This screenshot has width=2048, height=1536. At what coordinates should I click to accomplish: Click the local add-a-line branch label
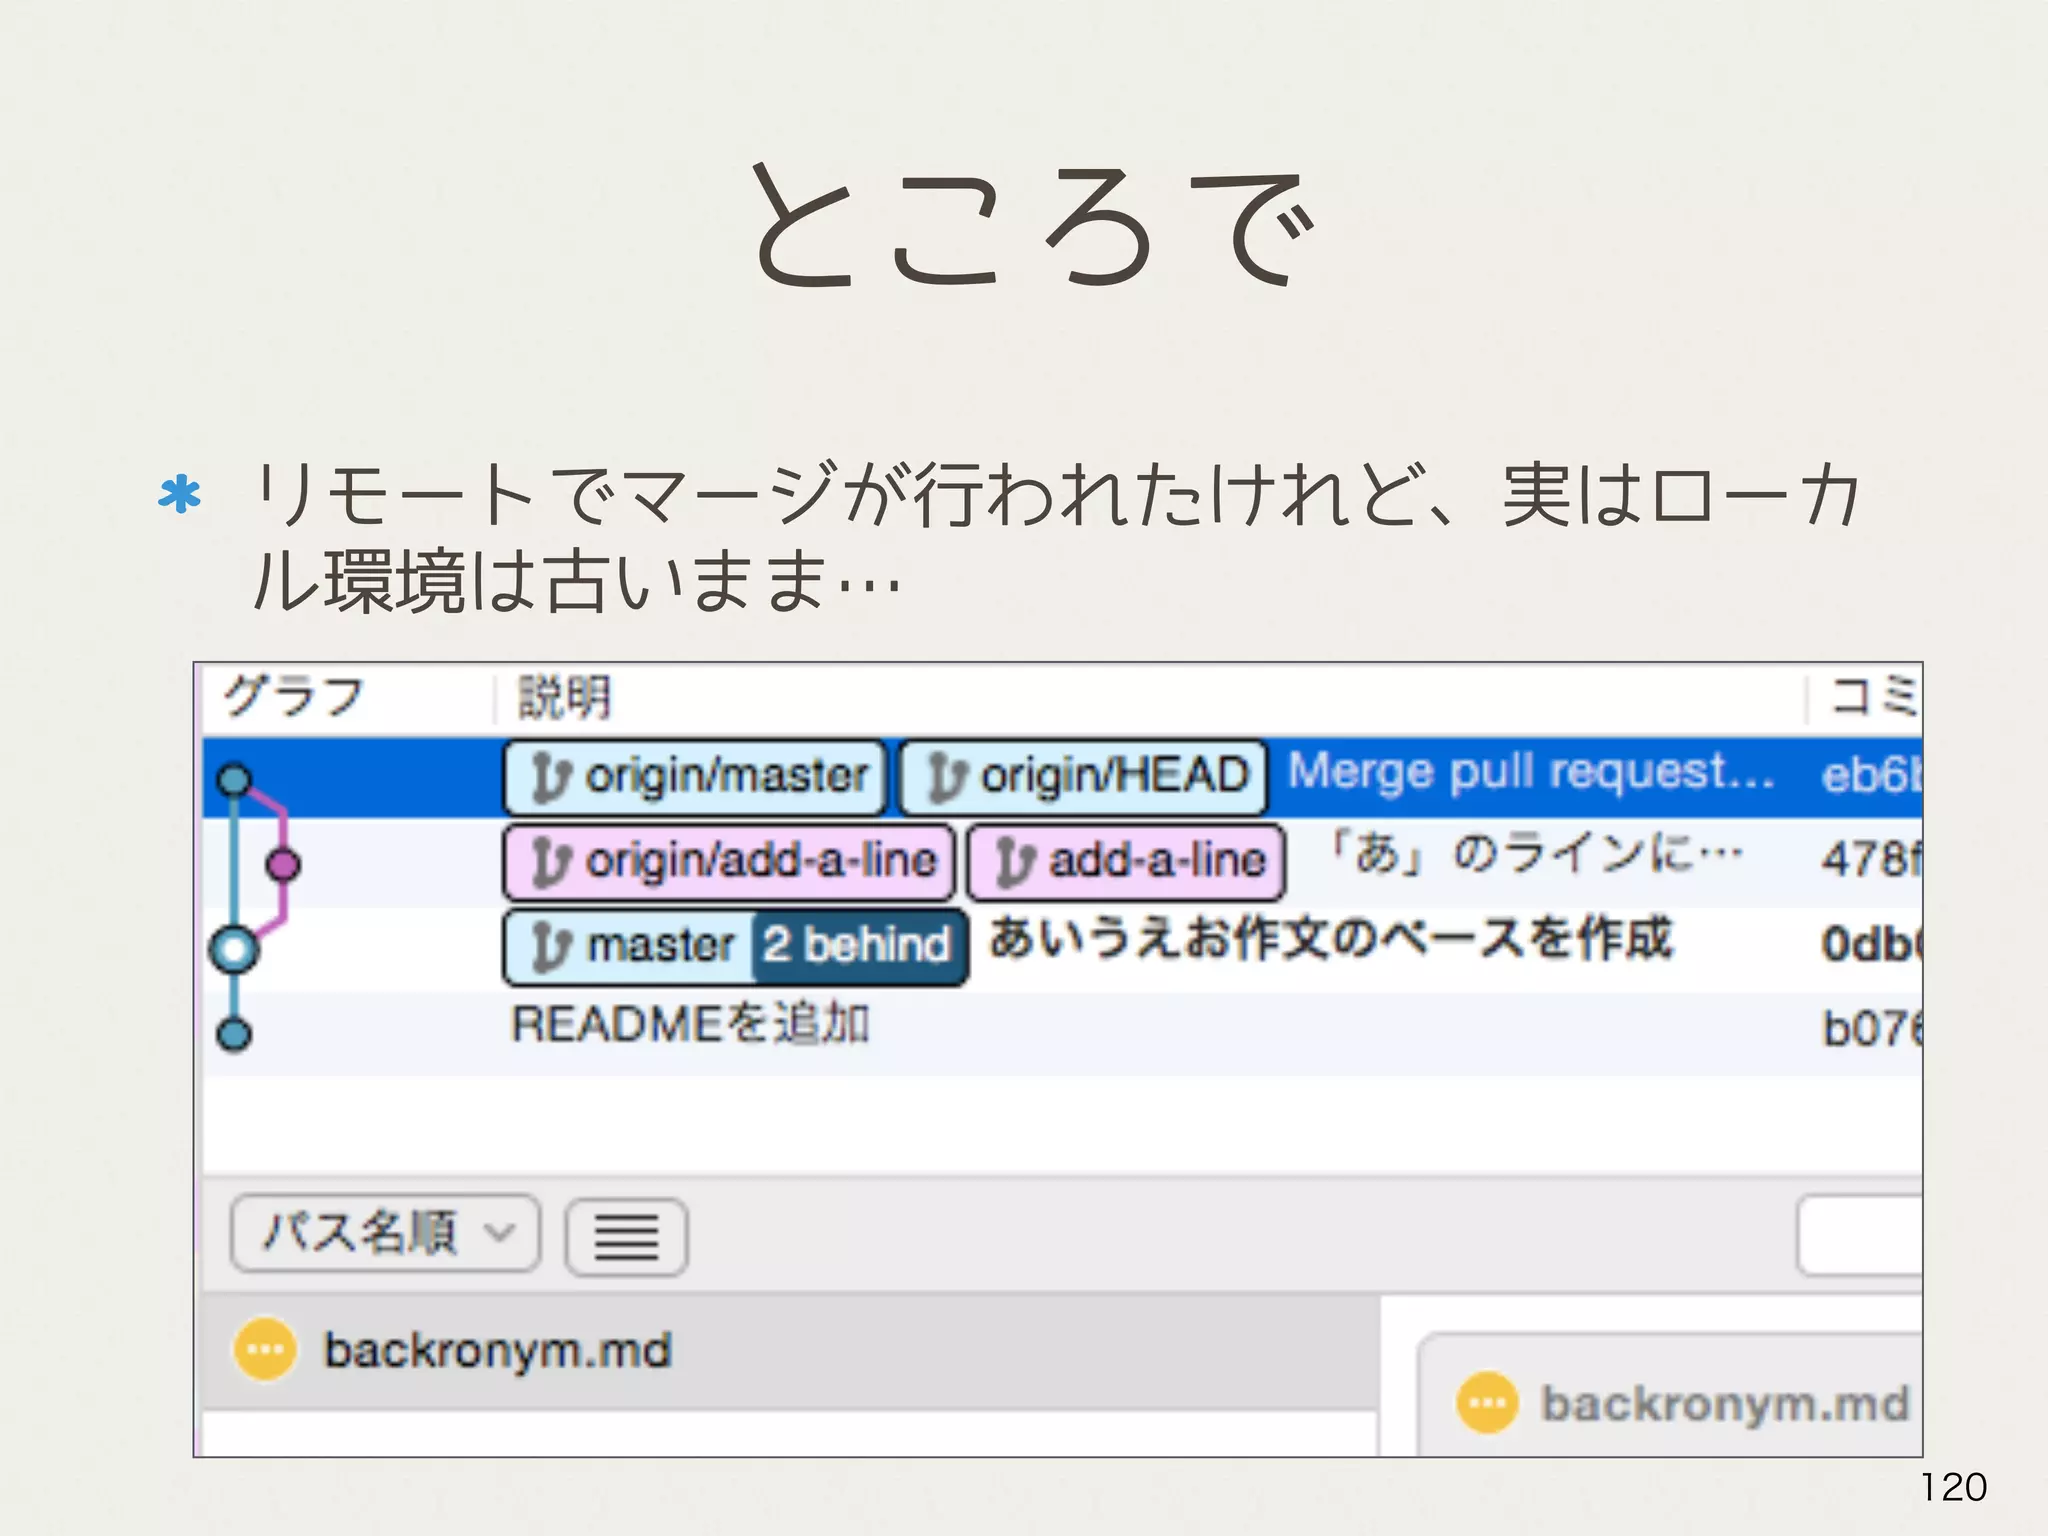1127,861
